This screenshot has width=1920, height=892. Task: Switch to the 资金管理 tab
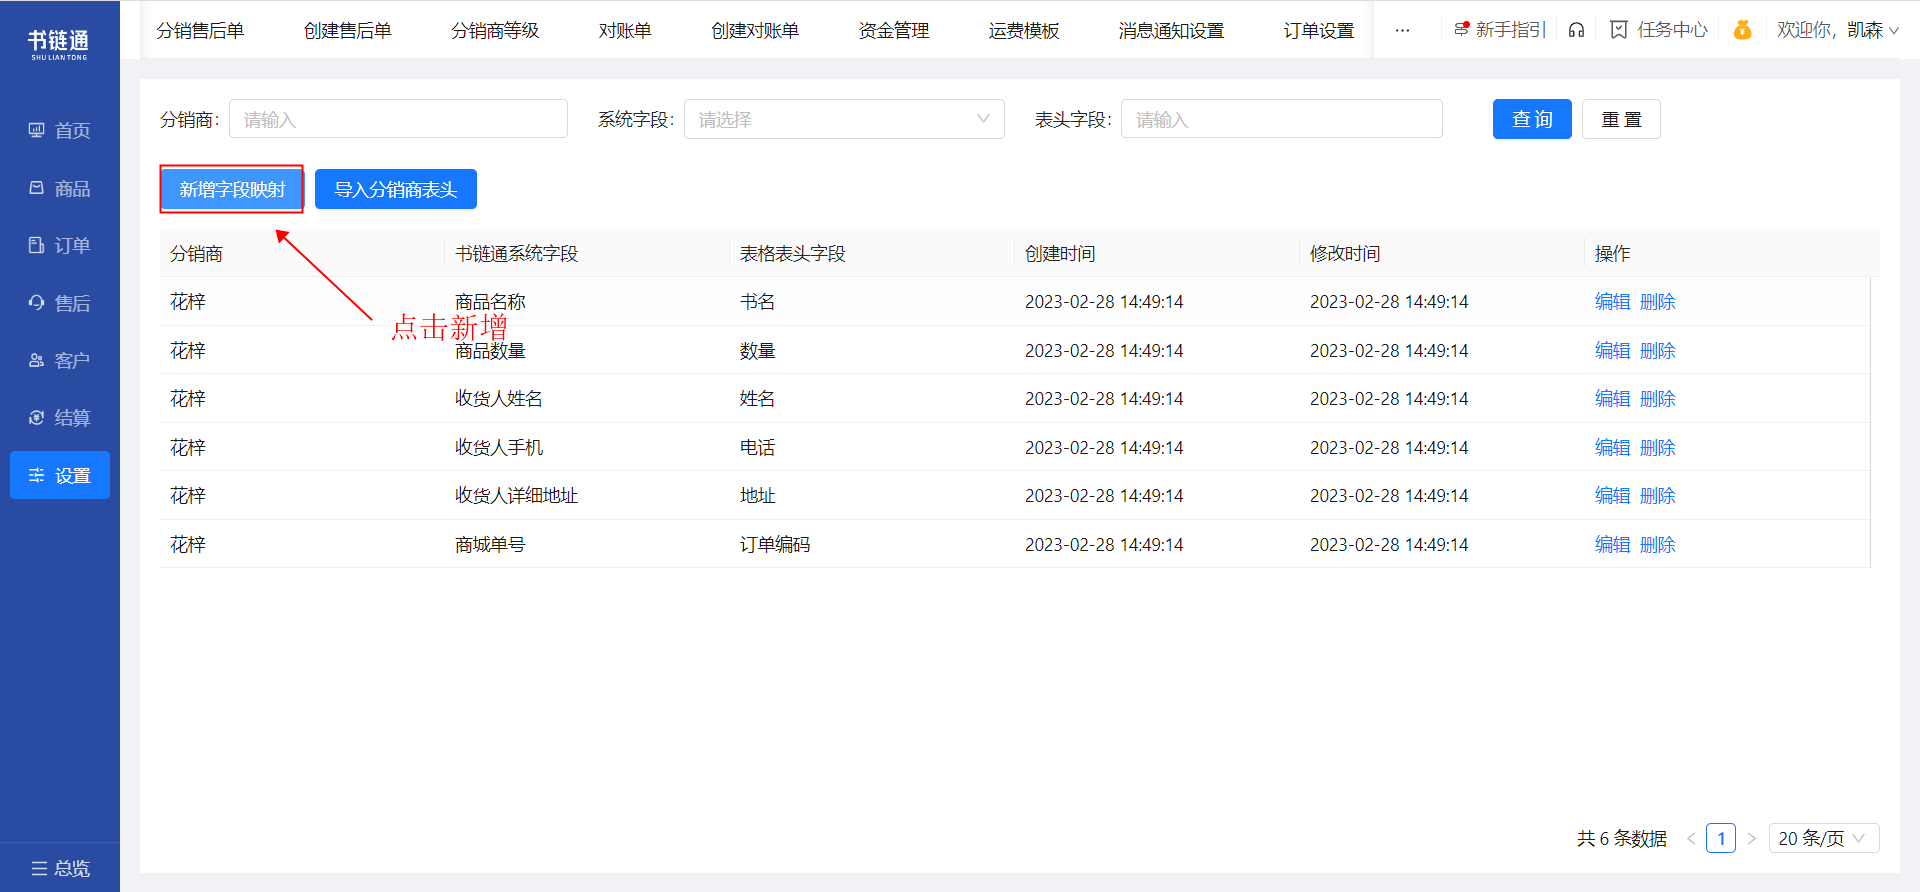click(x=894, y=30)
